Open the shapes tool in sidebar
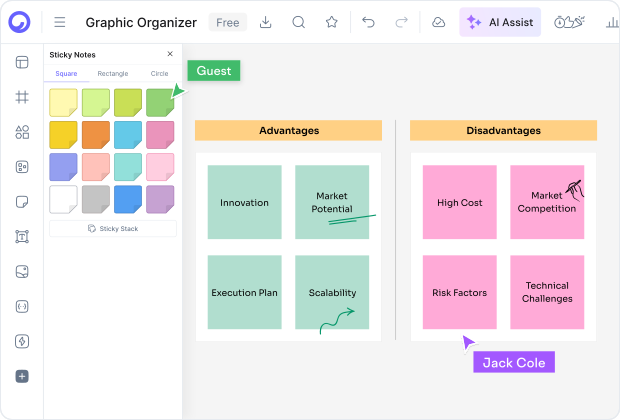Viewport: 620px width, 420px height. 22,132
